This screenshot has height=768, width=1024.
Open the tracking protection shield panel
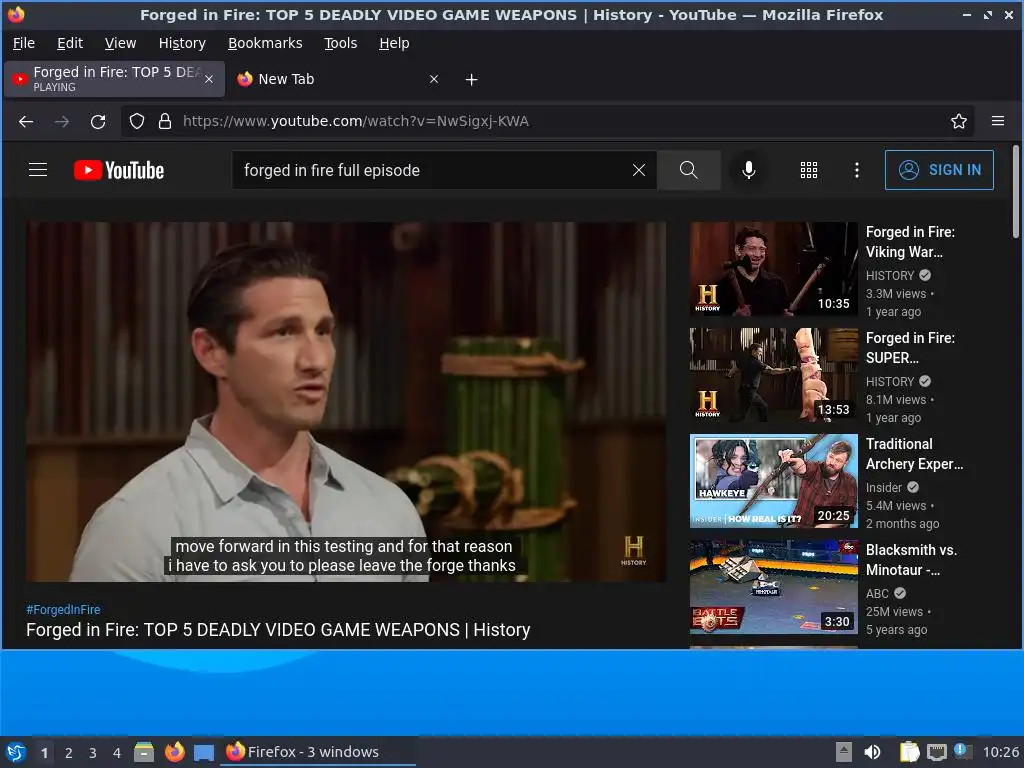pos(136,121)
